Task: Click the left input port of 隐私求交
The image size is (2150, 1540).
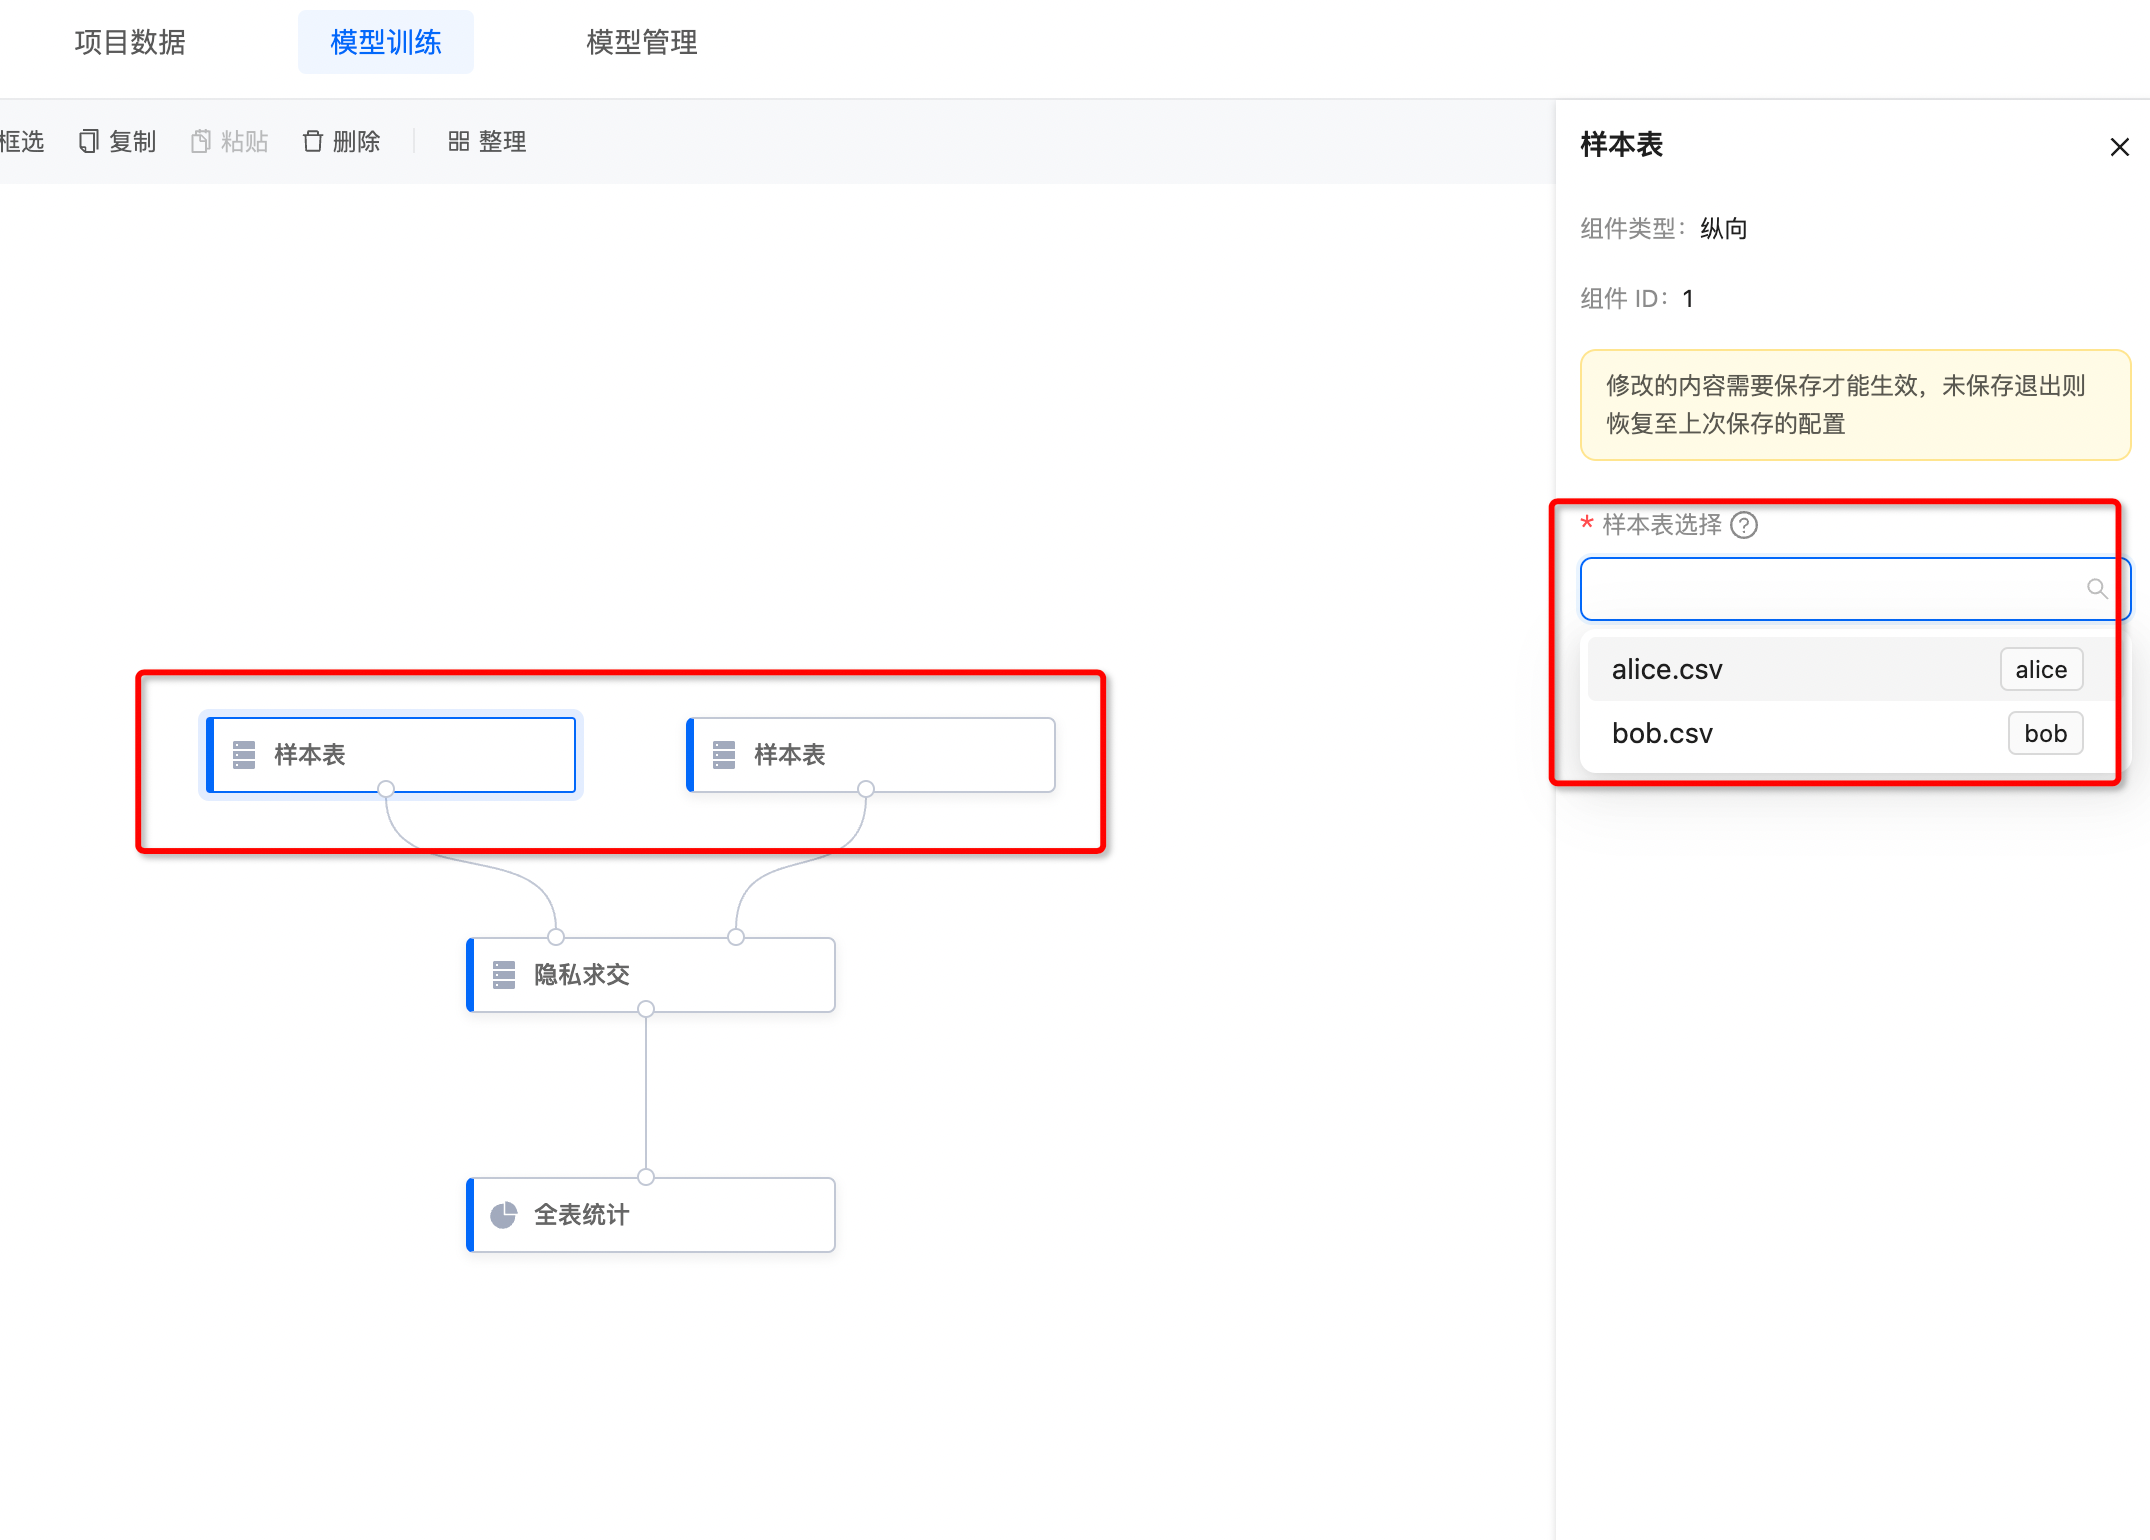Action: 556,937
